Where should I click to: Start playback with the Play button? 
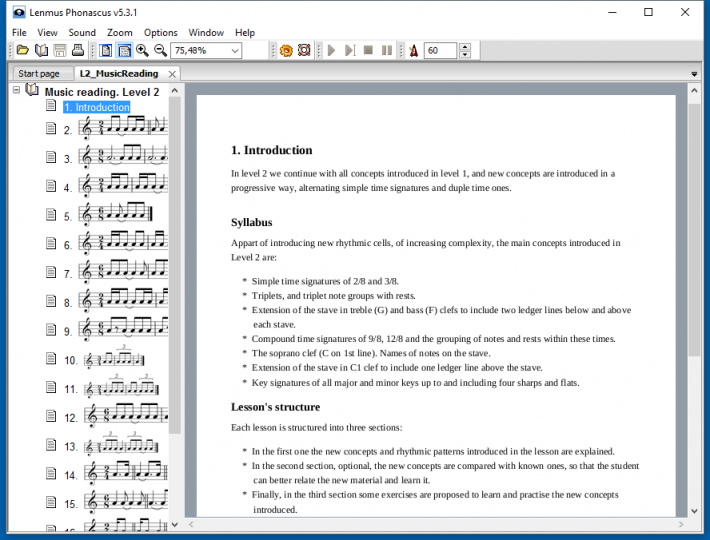tap(331, 50)
